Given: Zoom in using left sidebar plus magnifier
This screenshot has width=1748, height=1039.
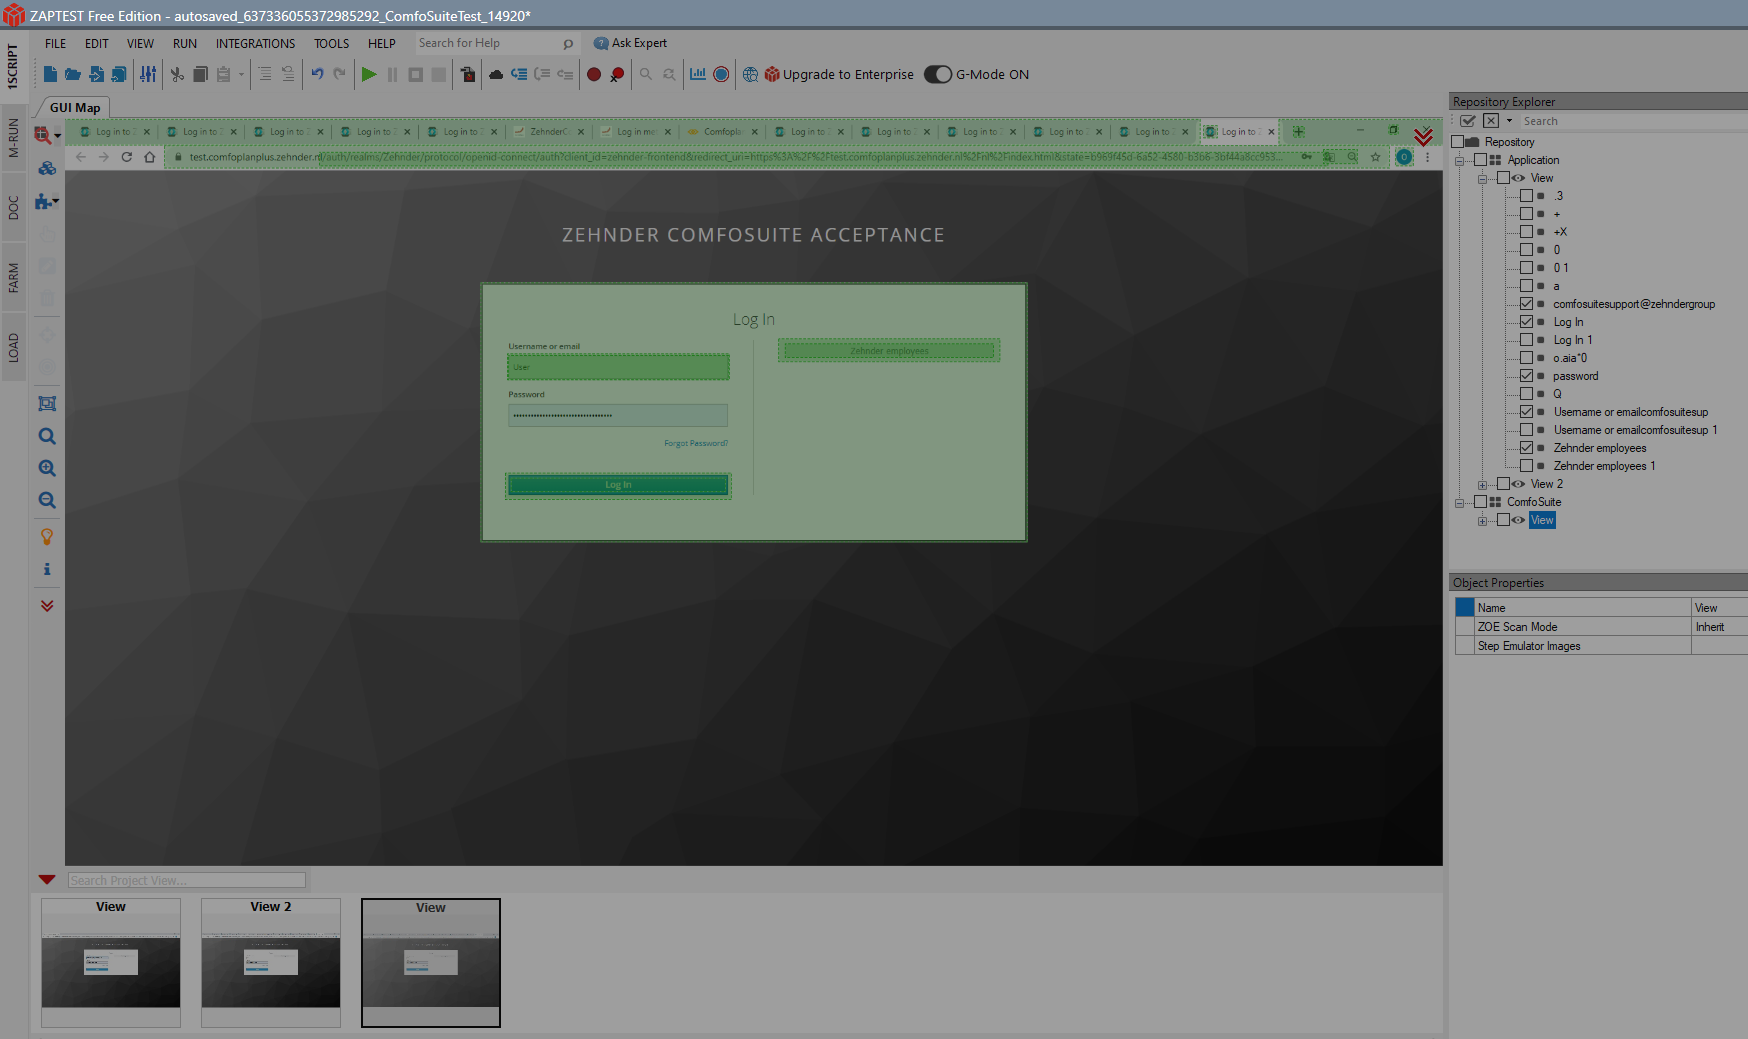Looking at the screenshot, I should pos(47,468).
